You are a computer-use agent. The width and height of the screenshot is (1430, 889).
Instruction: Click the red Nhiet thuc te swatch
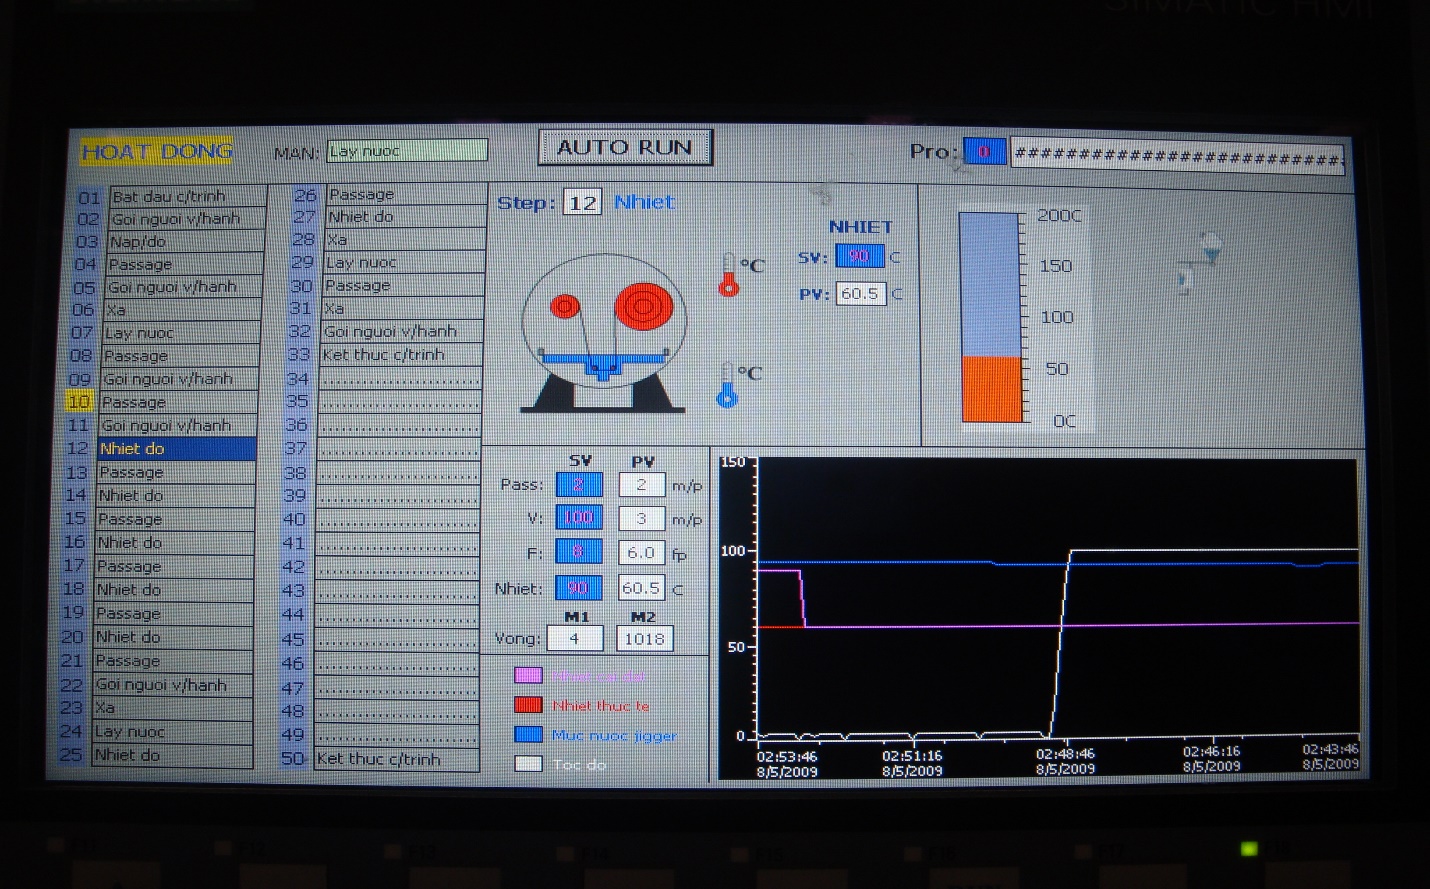point(528,705)
